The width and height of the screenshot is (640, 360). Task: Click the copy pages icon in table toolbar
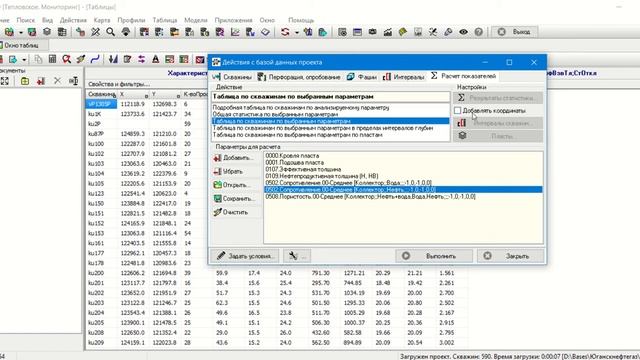click(x=38, y=59)
